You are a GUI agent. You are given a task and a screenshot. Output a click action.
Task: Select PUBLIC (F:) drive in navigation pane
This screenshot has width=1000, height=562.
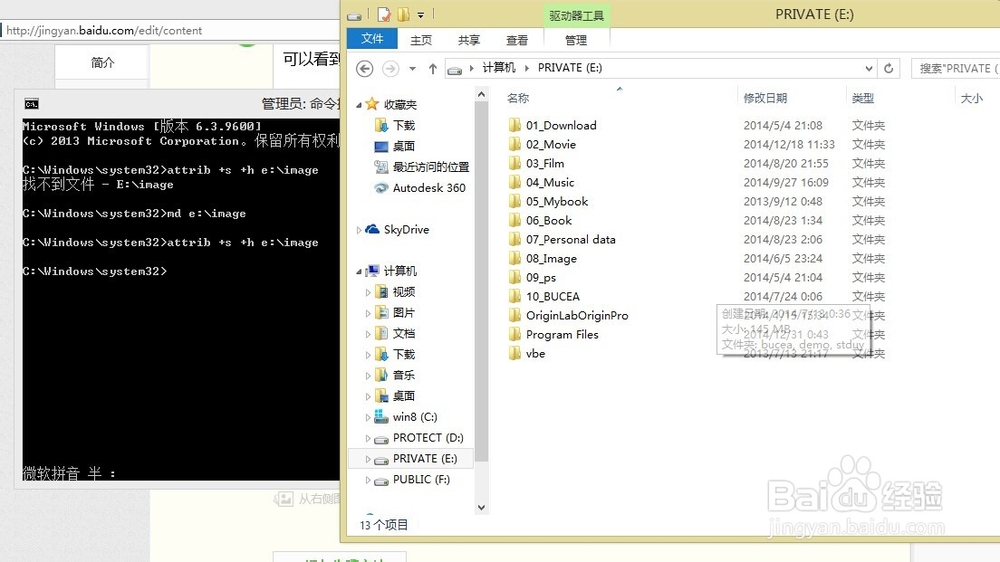(421, 479)
